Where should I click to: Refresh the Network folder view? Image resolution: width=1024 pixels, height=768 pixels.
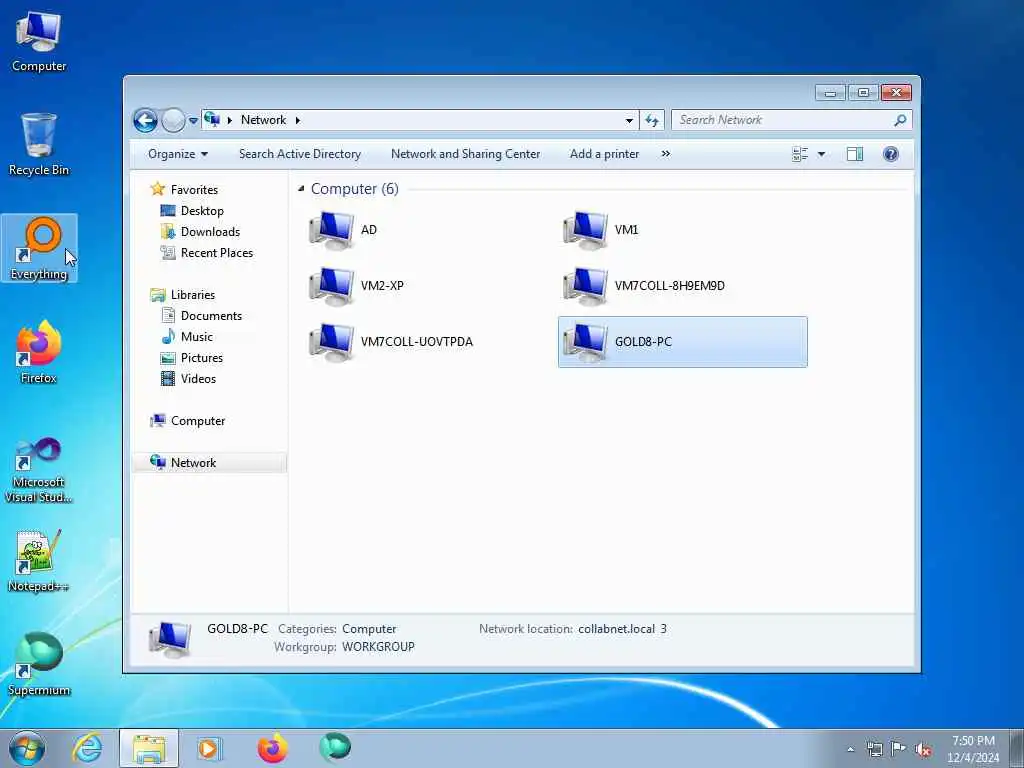(652, 120)
